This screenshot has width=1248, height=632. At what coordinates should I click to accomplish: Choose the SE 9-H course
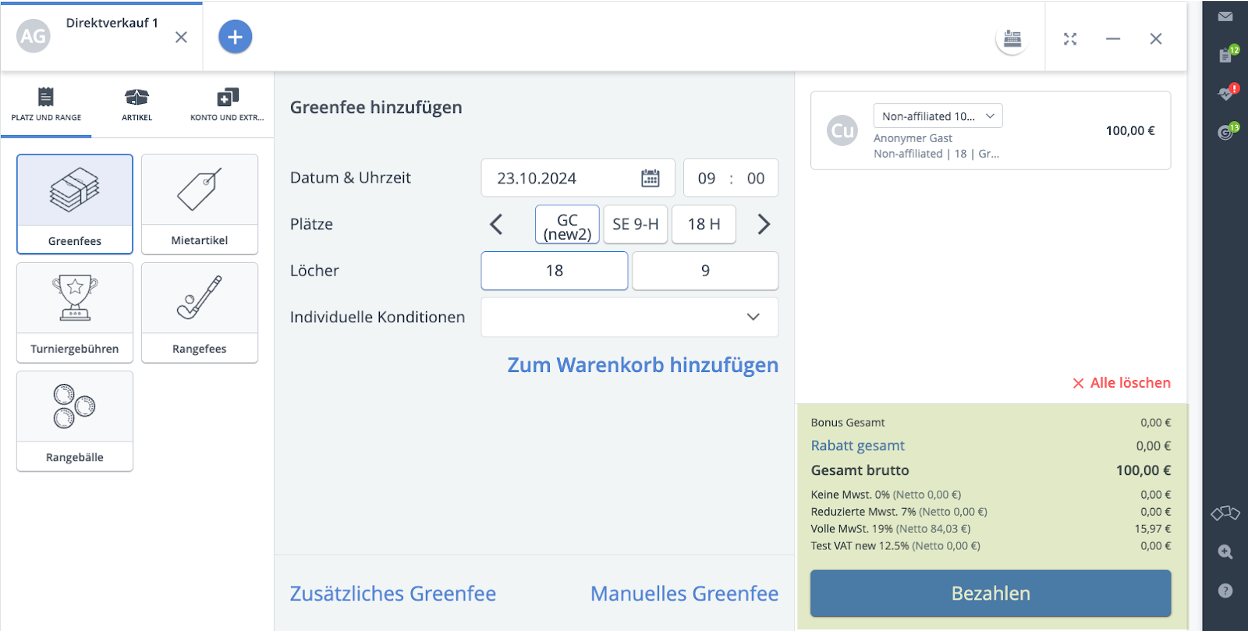(x=635, y=225)
